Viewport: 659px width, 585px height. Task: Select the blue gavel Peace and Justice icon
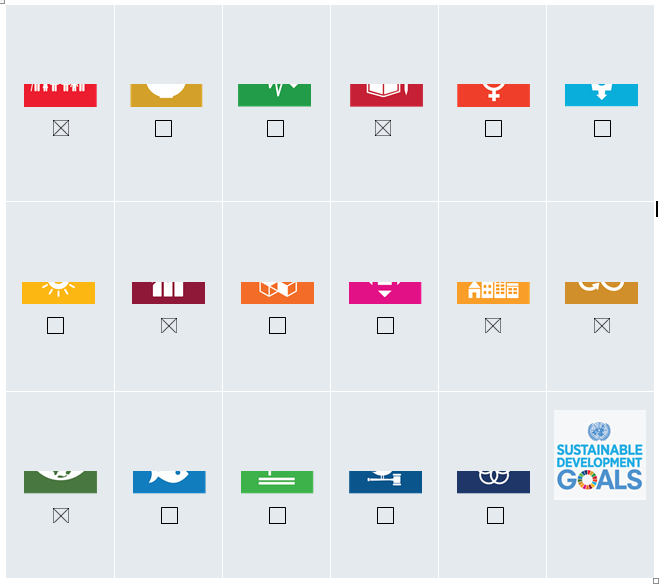click(x=385, y=482)
